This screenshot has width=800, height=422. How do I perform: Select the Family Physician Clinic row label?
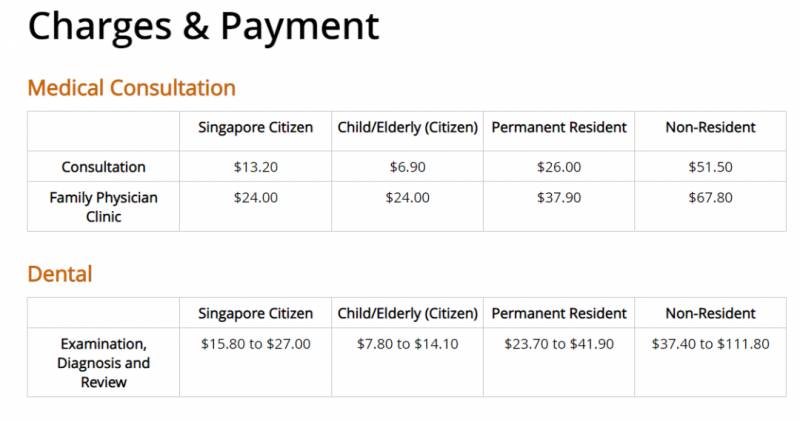103,206
